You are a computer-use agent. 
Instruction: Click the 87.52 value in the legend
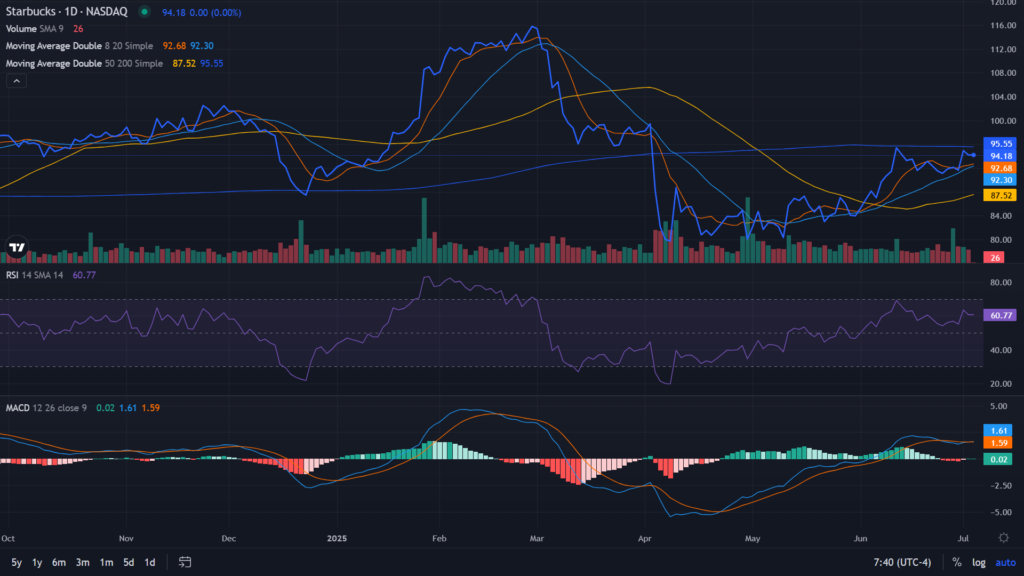point(184,63)
